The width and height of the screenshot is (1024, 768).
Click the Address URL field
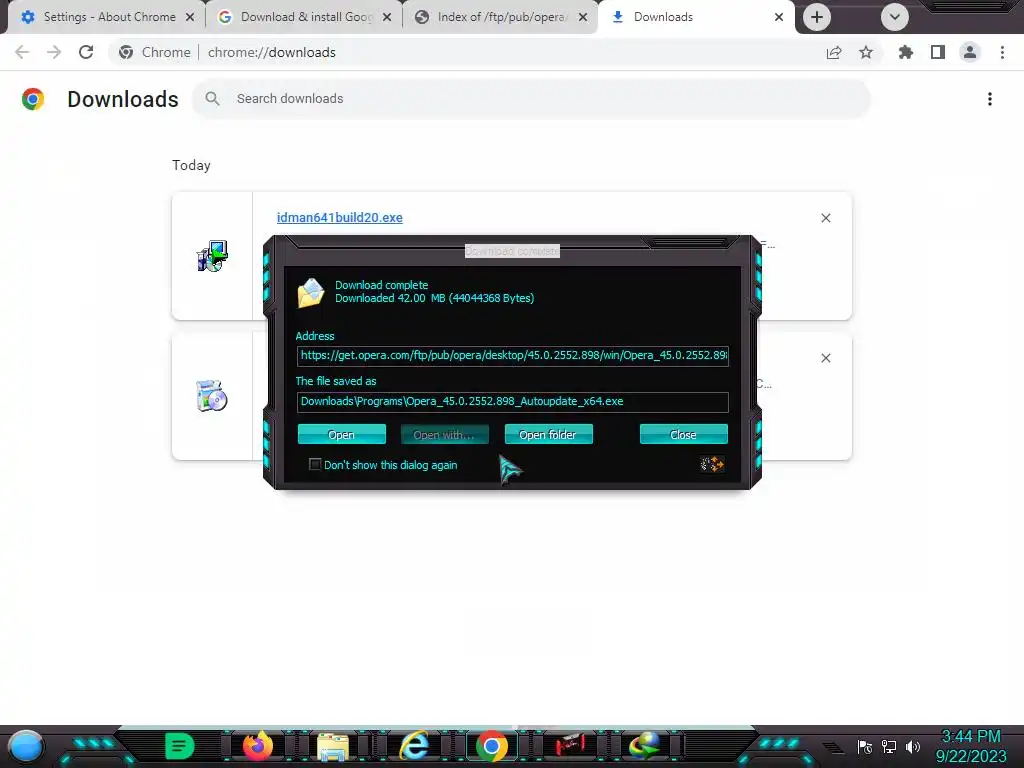(513, 356)
